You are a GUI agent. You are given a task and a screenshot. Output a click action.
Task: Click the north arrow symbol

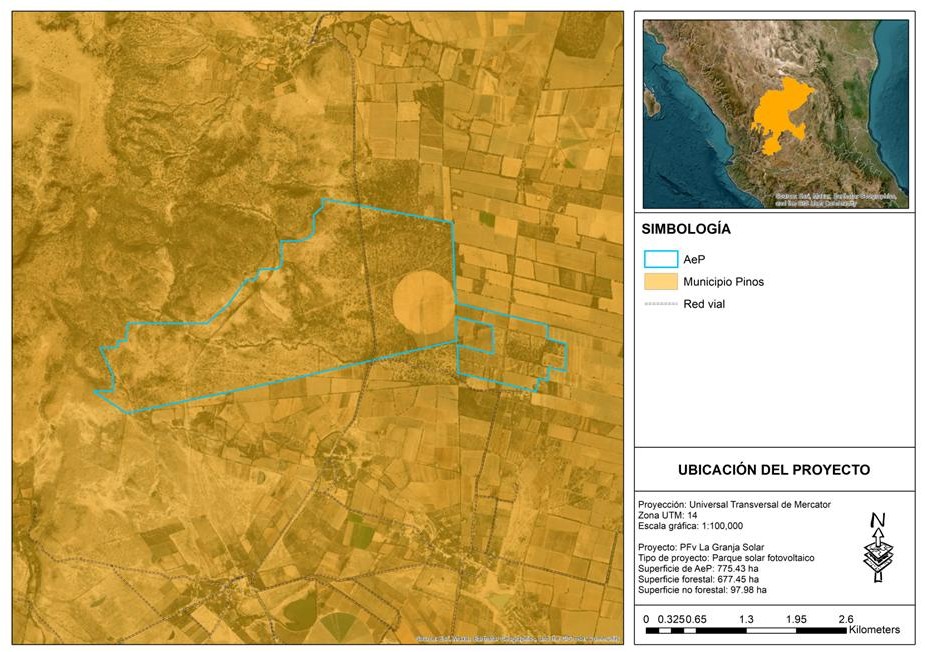pyautogui.click(x=878, y=548)
